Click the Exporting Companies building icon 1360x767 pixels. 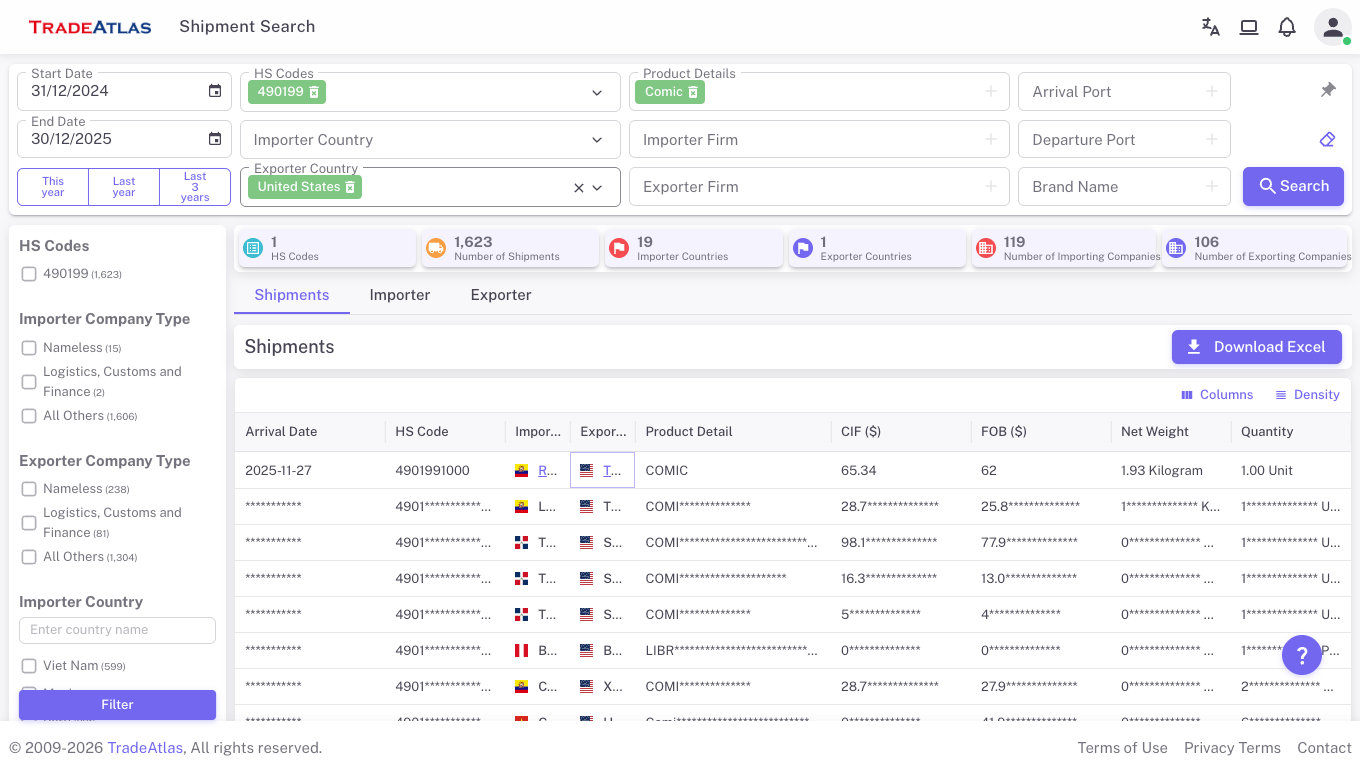1176,248
